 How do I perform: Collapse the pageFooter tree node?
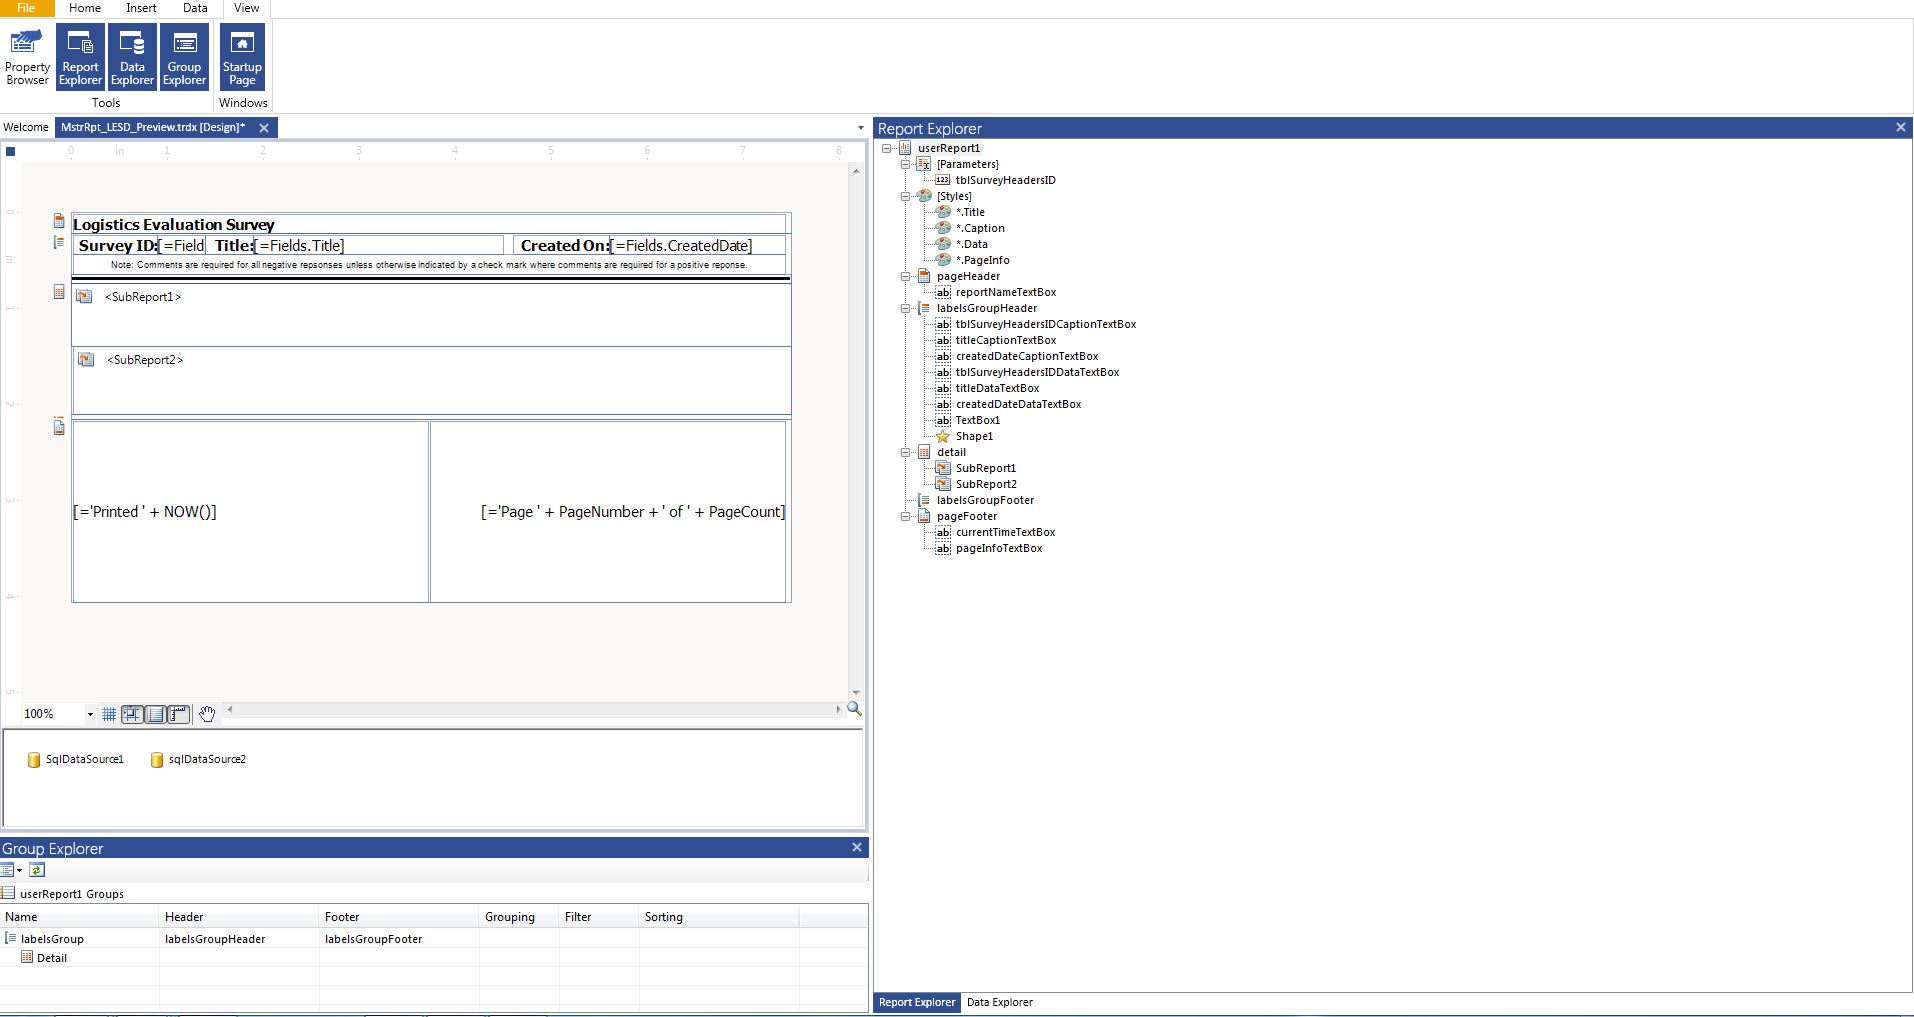(x=906, y=516)
